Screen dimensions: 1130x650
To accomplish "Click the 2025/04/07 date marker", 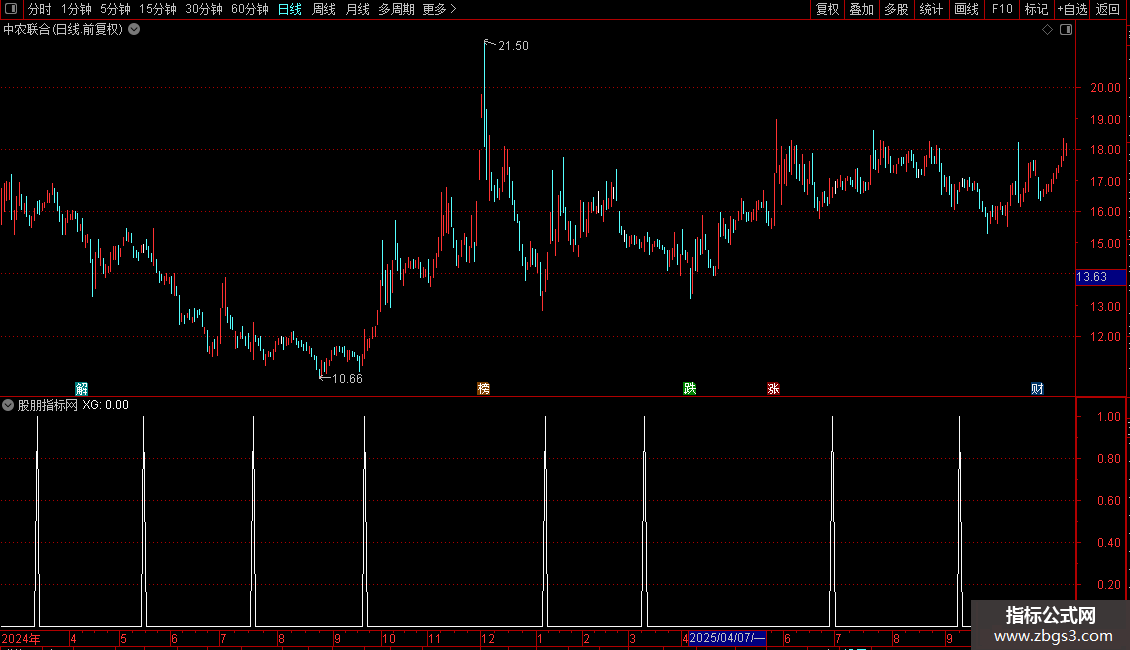I will point(726,638).
